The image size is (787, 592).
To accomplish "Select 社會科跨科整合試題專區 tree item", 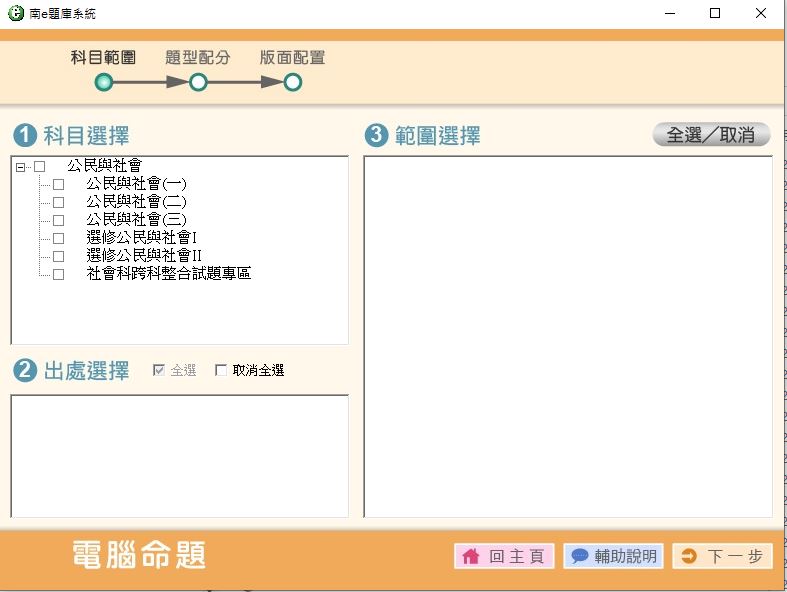I will coord(168,273).
